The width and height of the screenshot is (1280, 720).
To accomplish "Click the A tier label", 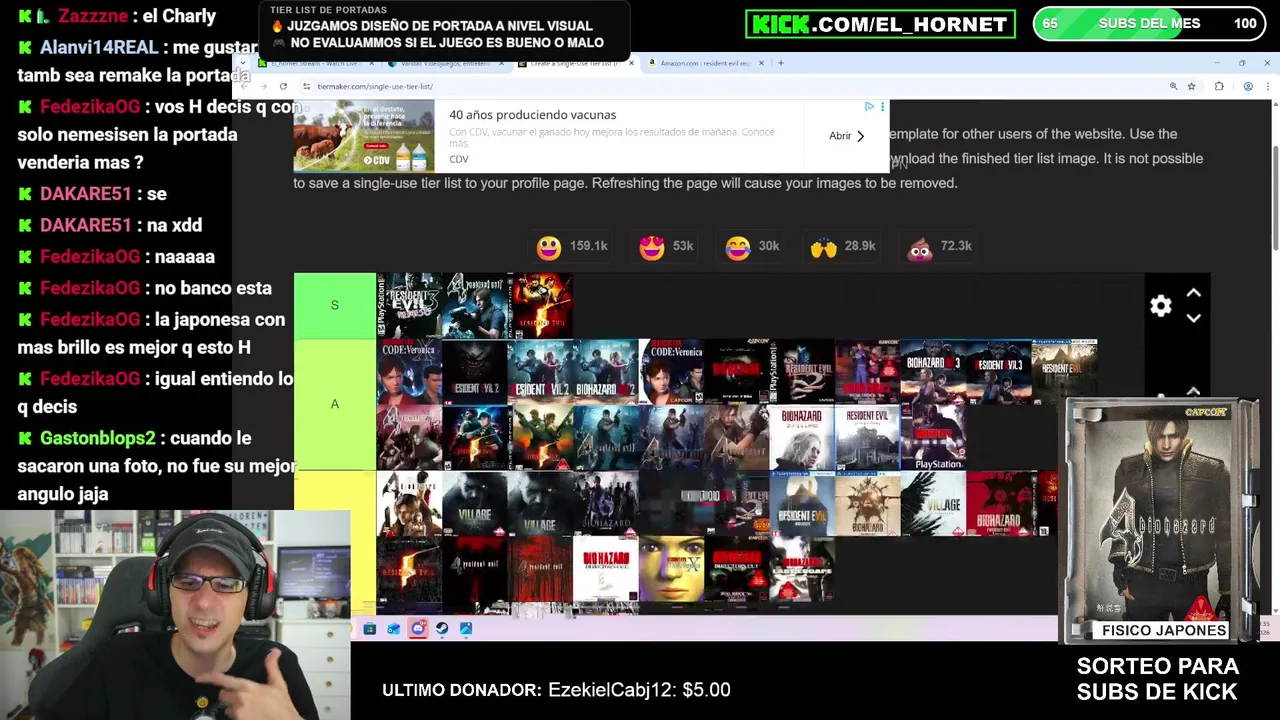I will (335, 404).
